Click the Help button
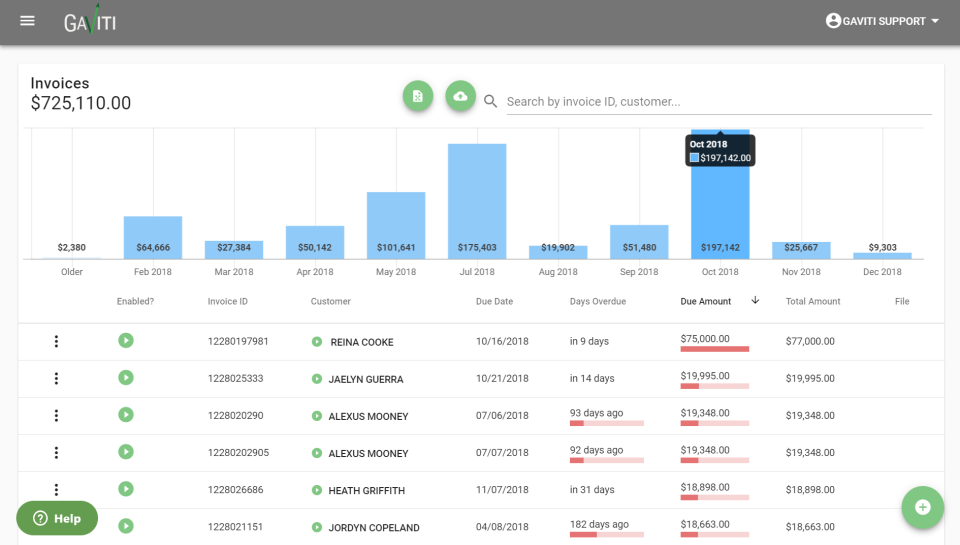Image resolution: width=960 pixels, height=545 pixels. (x=57, y=518)
